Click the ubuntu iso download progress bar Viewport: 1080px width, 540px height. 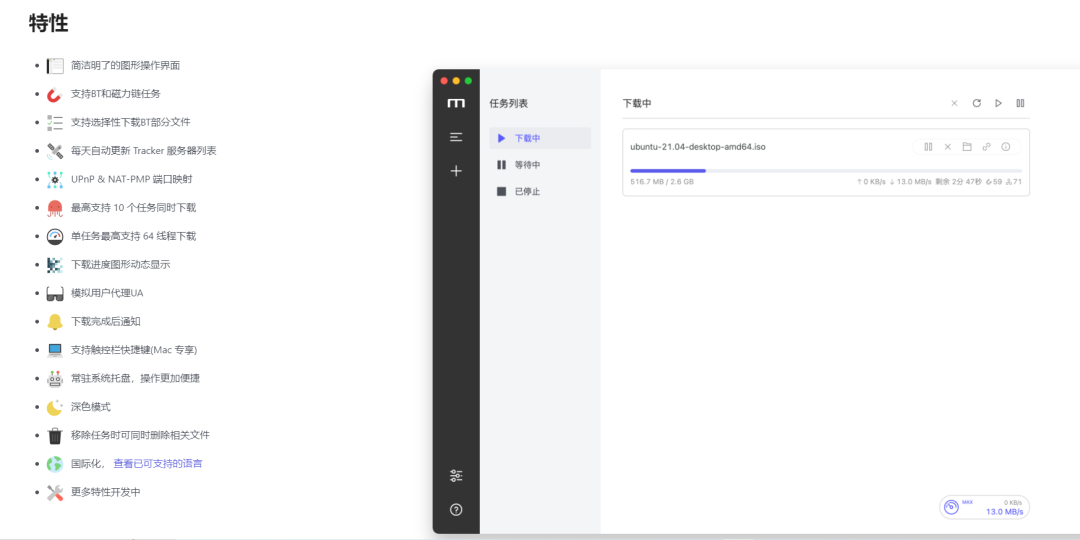826,170
